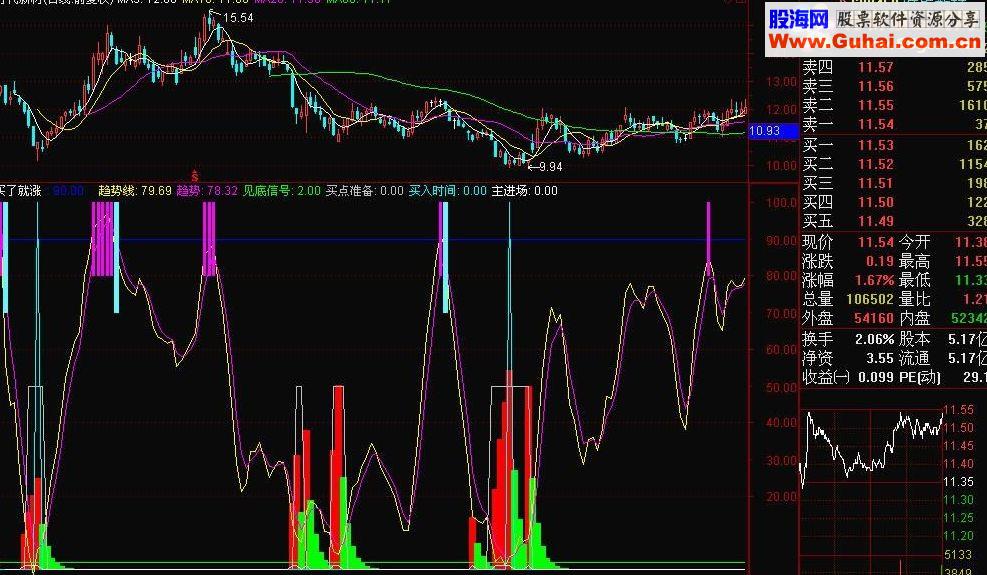Select the 卖二 row price 11.55
987x575 pixels.
[x=876, y=105]
